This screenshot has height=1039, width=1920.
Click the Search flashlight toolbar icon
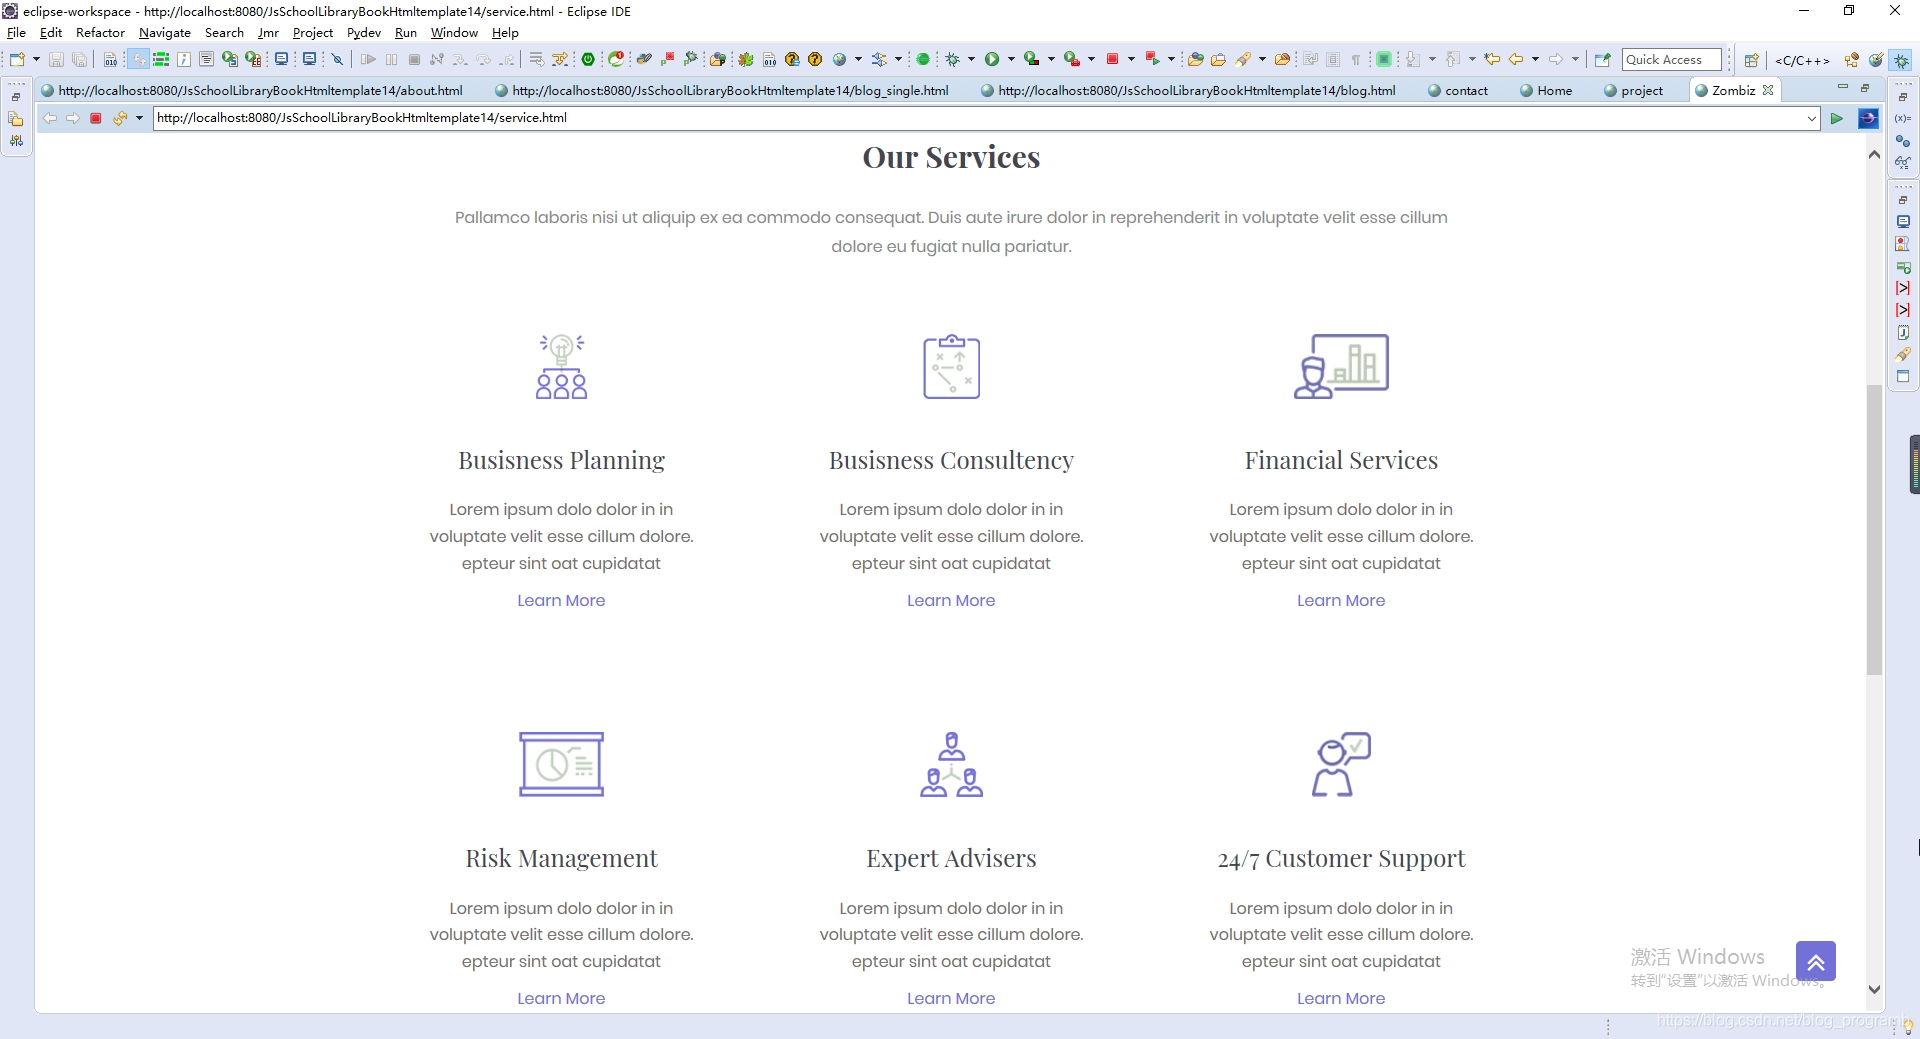click(1243, 59)
